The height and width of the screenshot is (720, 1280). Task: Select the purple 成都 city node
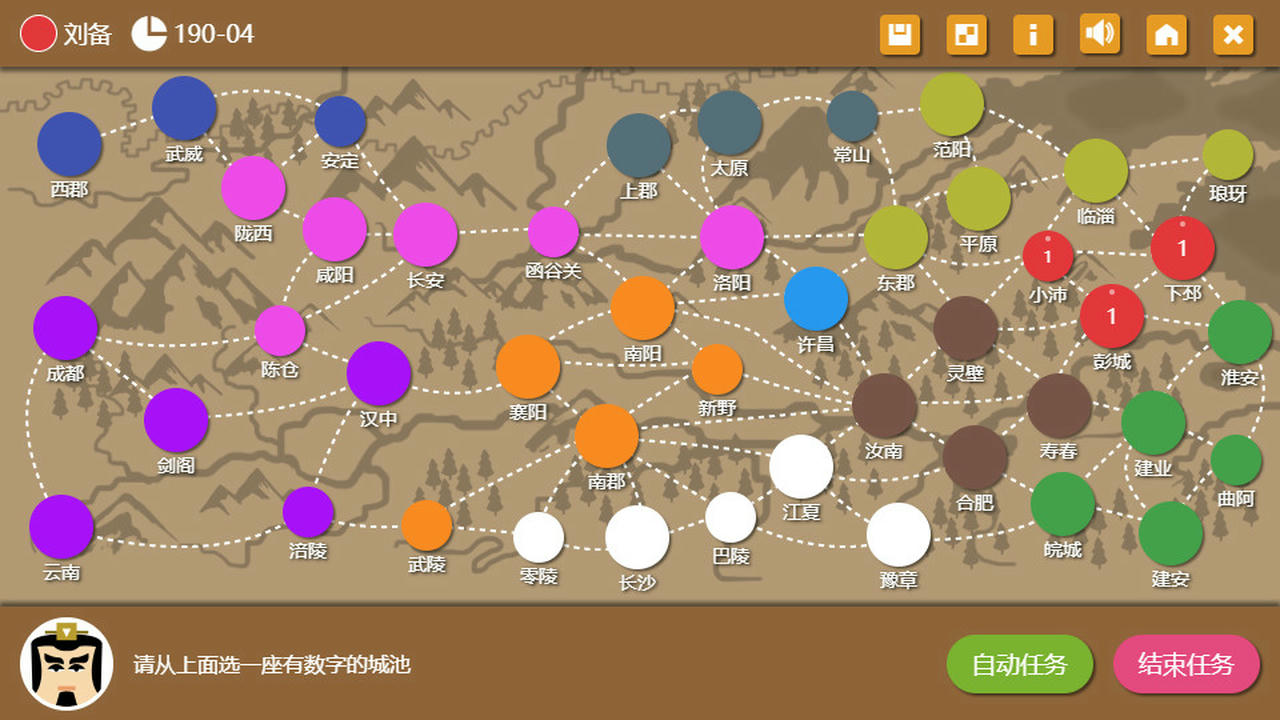[65, 328]
